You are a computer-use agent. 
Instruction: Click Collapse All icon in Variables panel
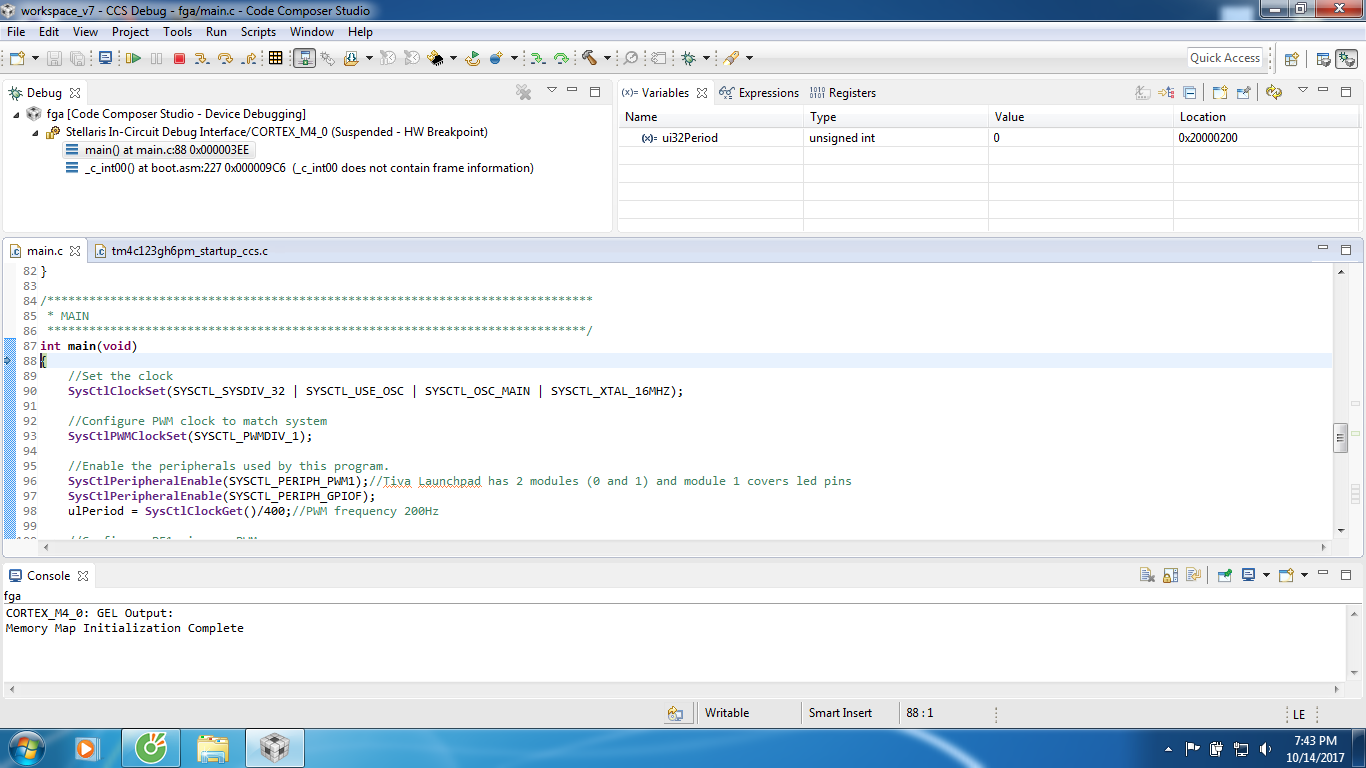point(1189,92)
